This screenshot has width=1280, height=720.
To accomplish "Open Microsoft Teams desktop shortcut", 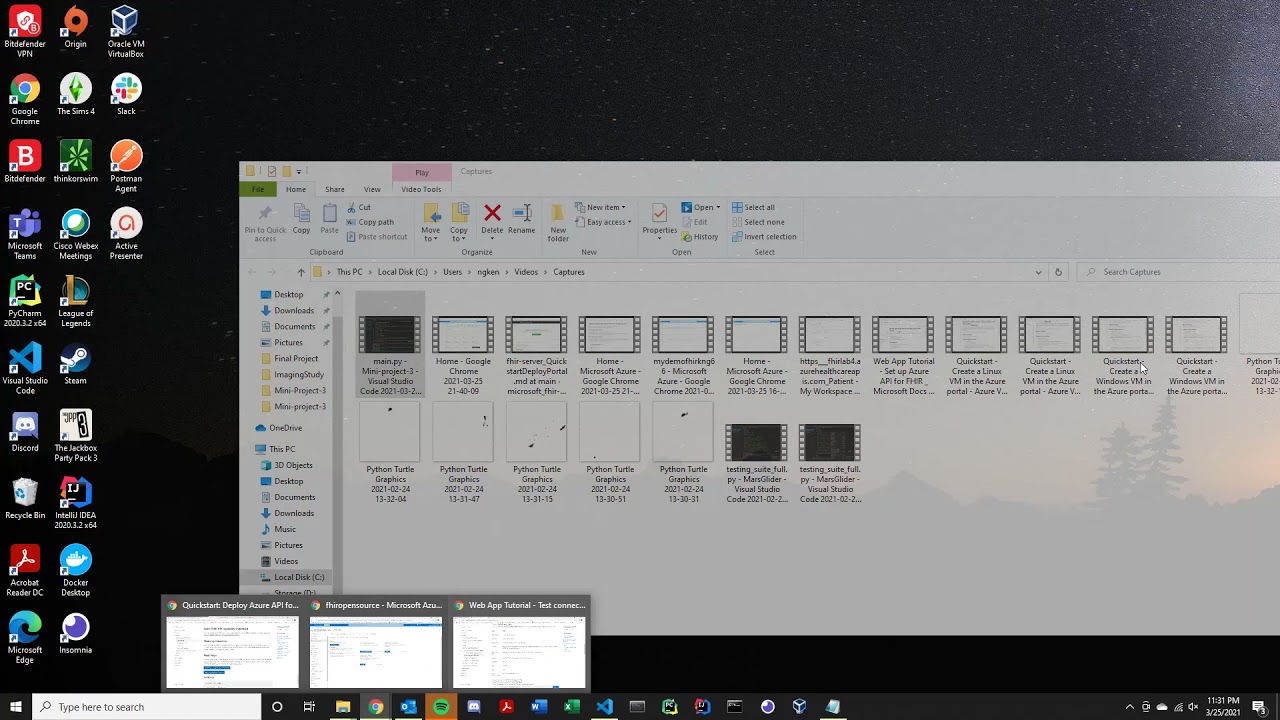I will pyautogui.click(x=25, y=233).
